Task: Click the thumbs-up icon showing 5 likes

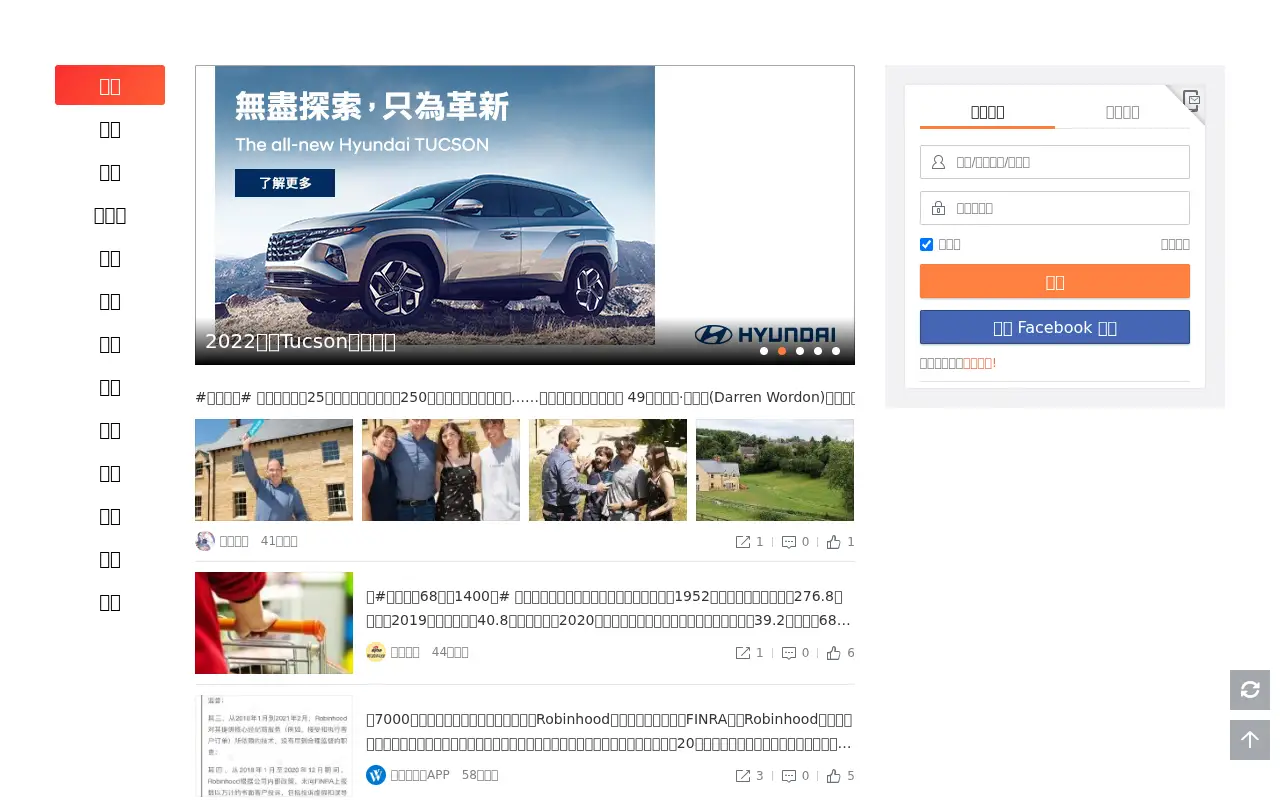Action: point(834,776)
